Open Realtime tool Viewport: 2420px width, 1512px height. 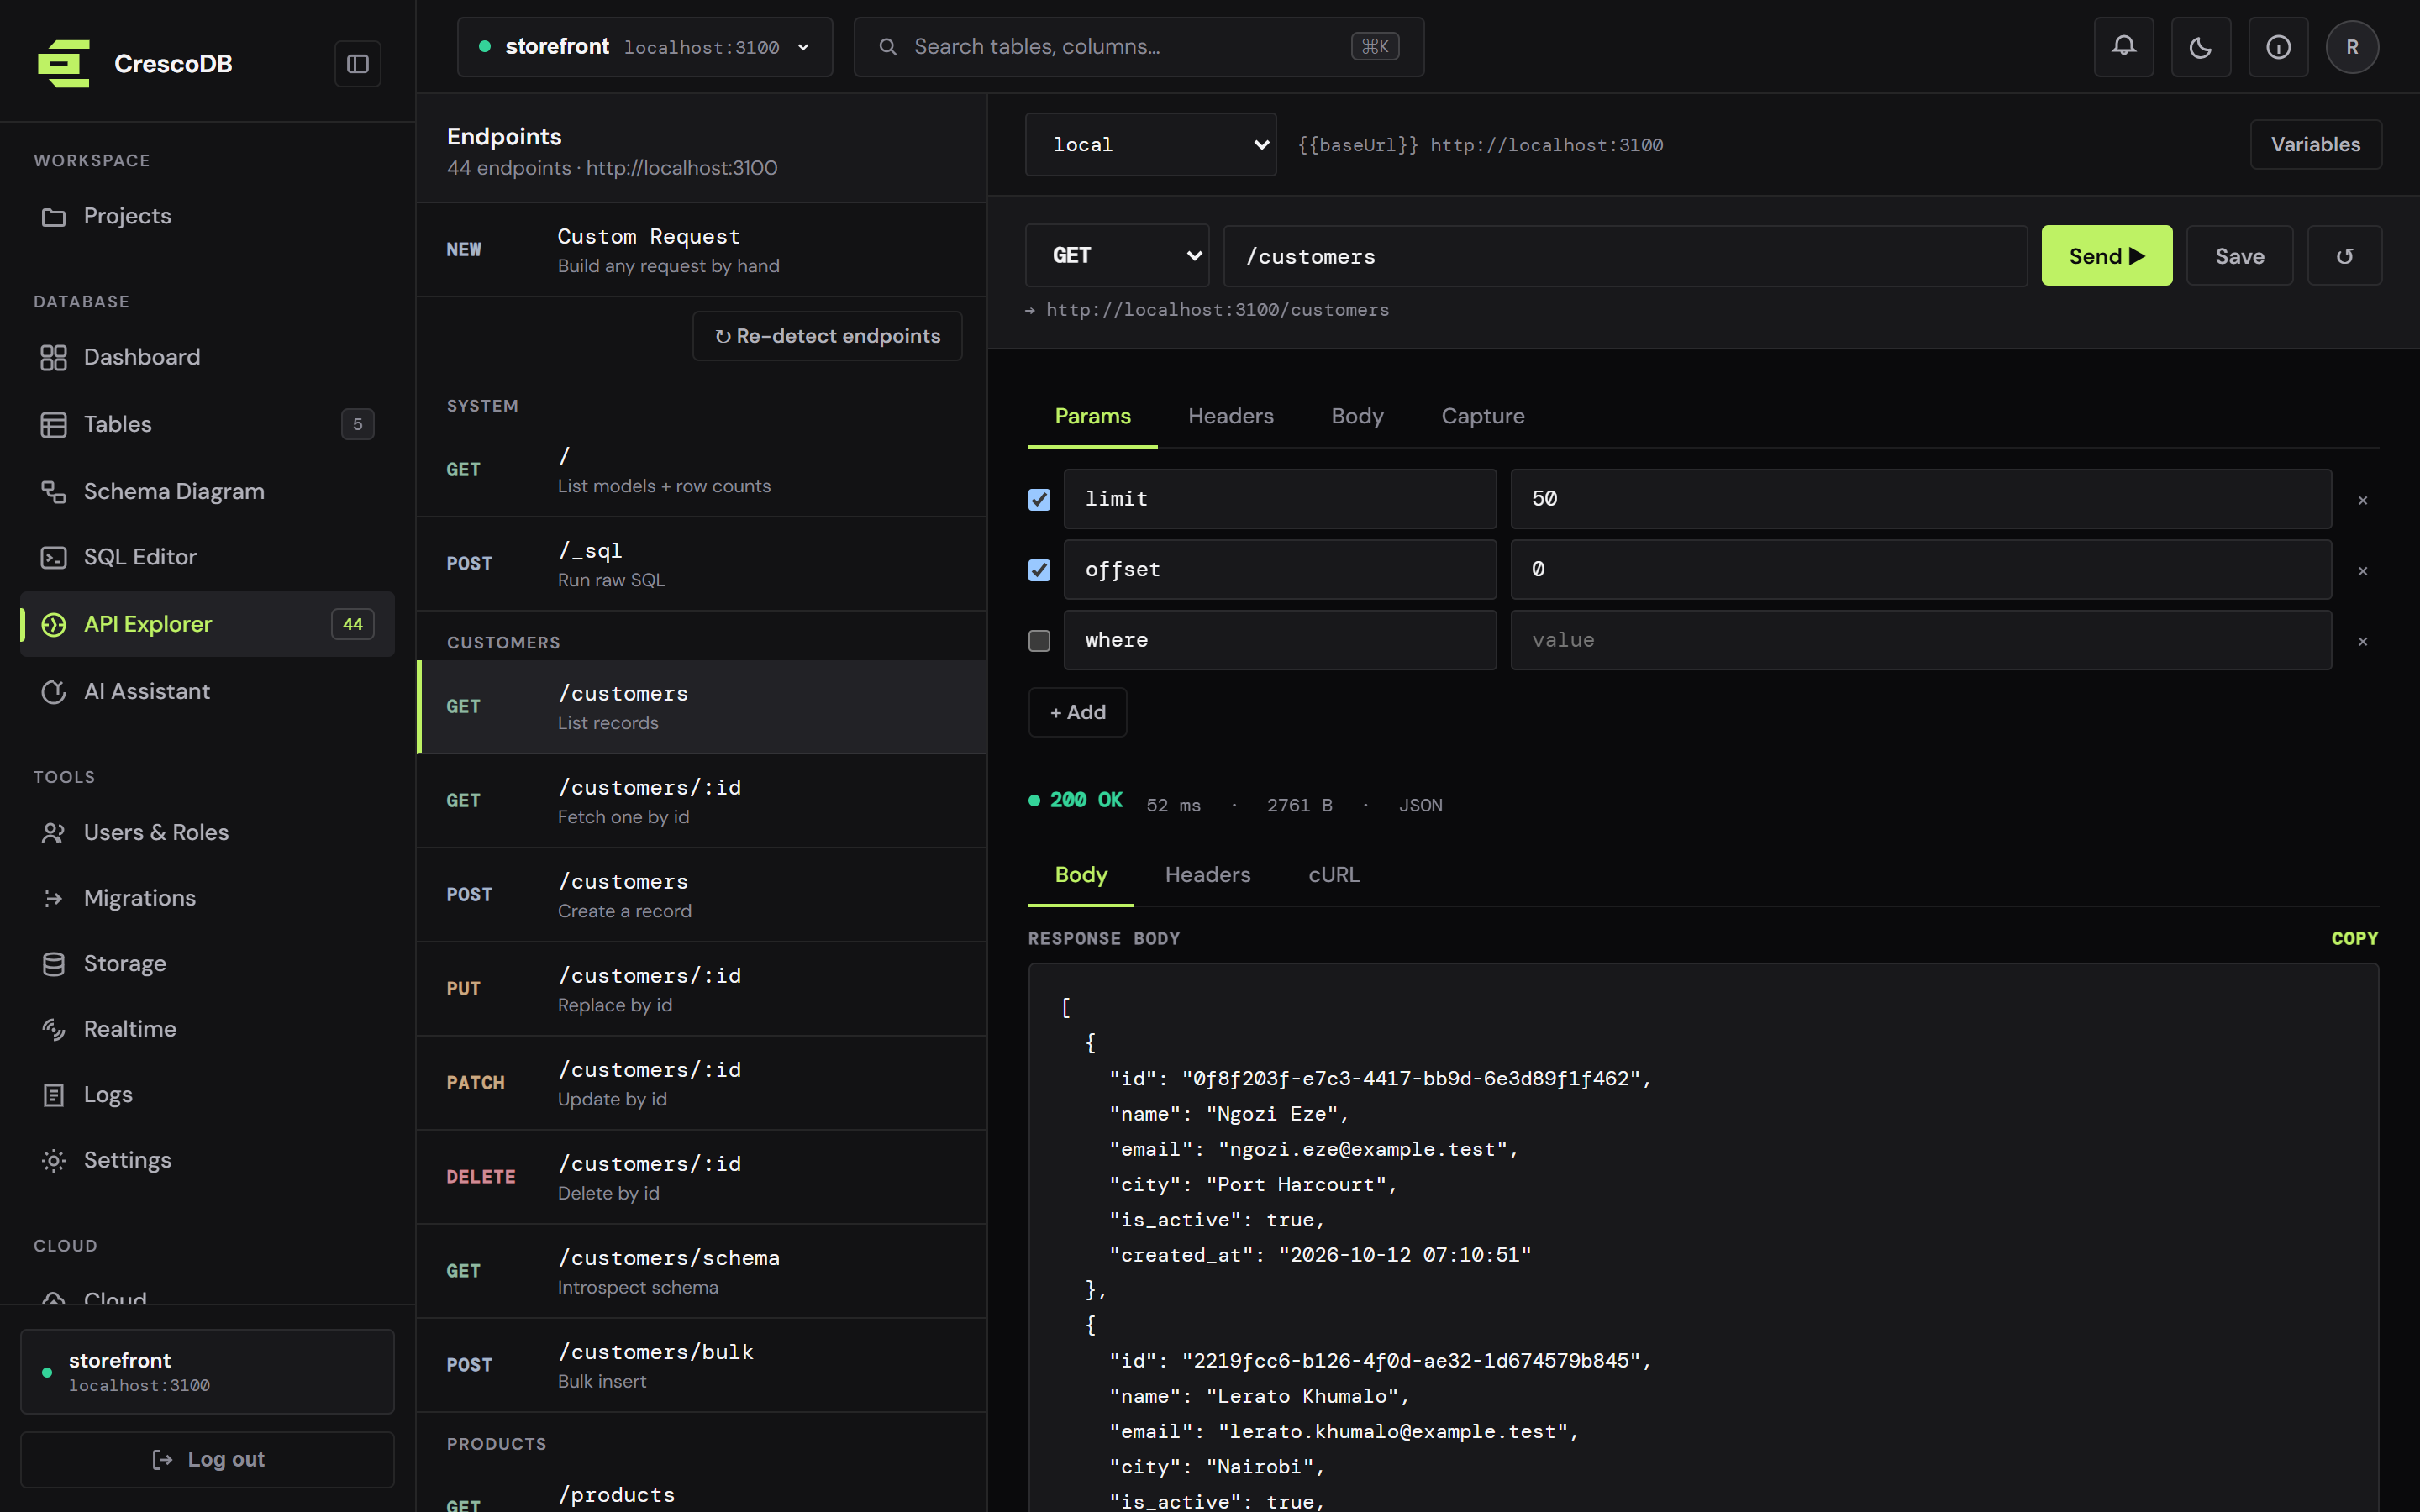point(207,1029)
